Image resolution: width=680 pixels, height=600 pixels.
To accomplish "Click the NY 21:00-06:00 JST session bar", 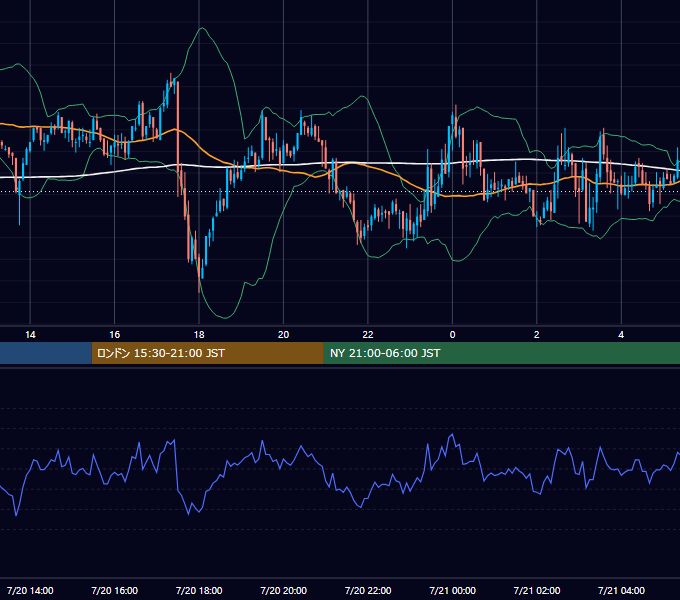I will [502, 353].
